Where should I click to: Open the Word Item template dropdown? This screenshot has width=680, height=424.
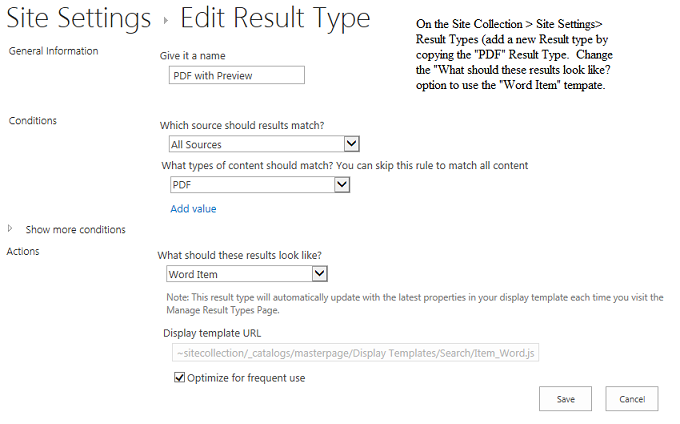pyautogui.click(x=246, y=274)
